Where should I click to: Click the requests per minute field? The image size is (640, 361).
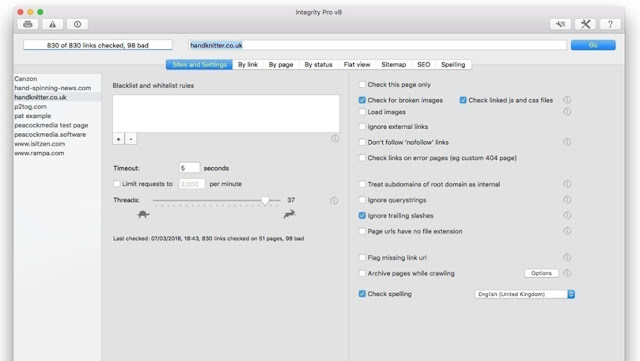[192, 184]
